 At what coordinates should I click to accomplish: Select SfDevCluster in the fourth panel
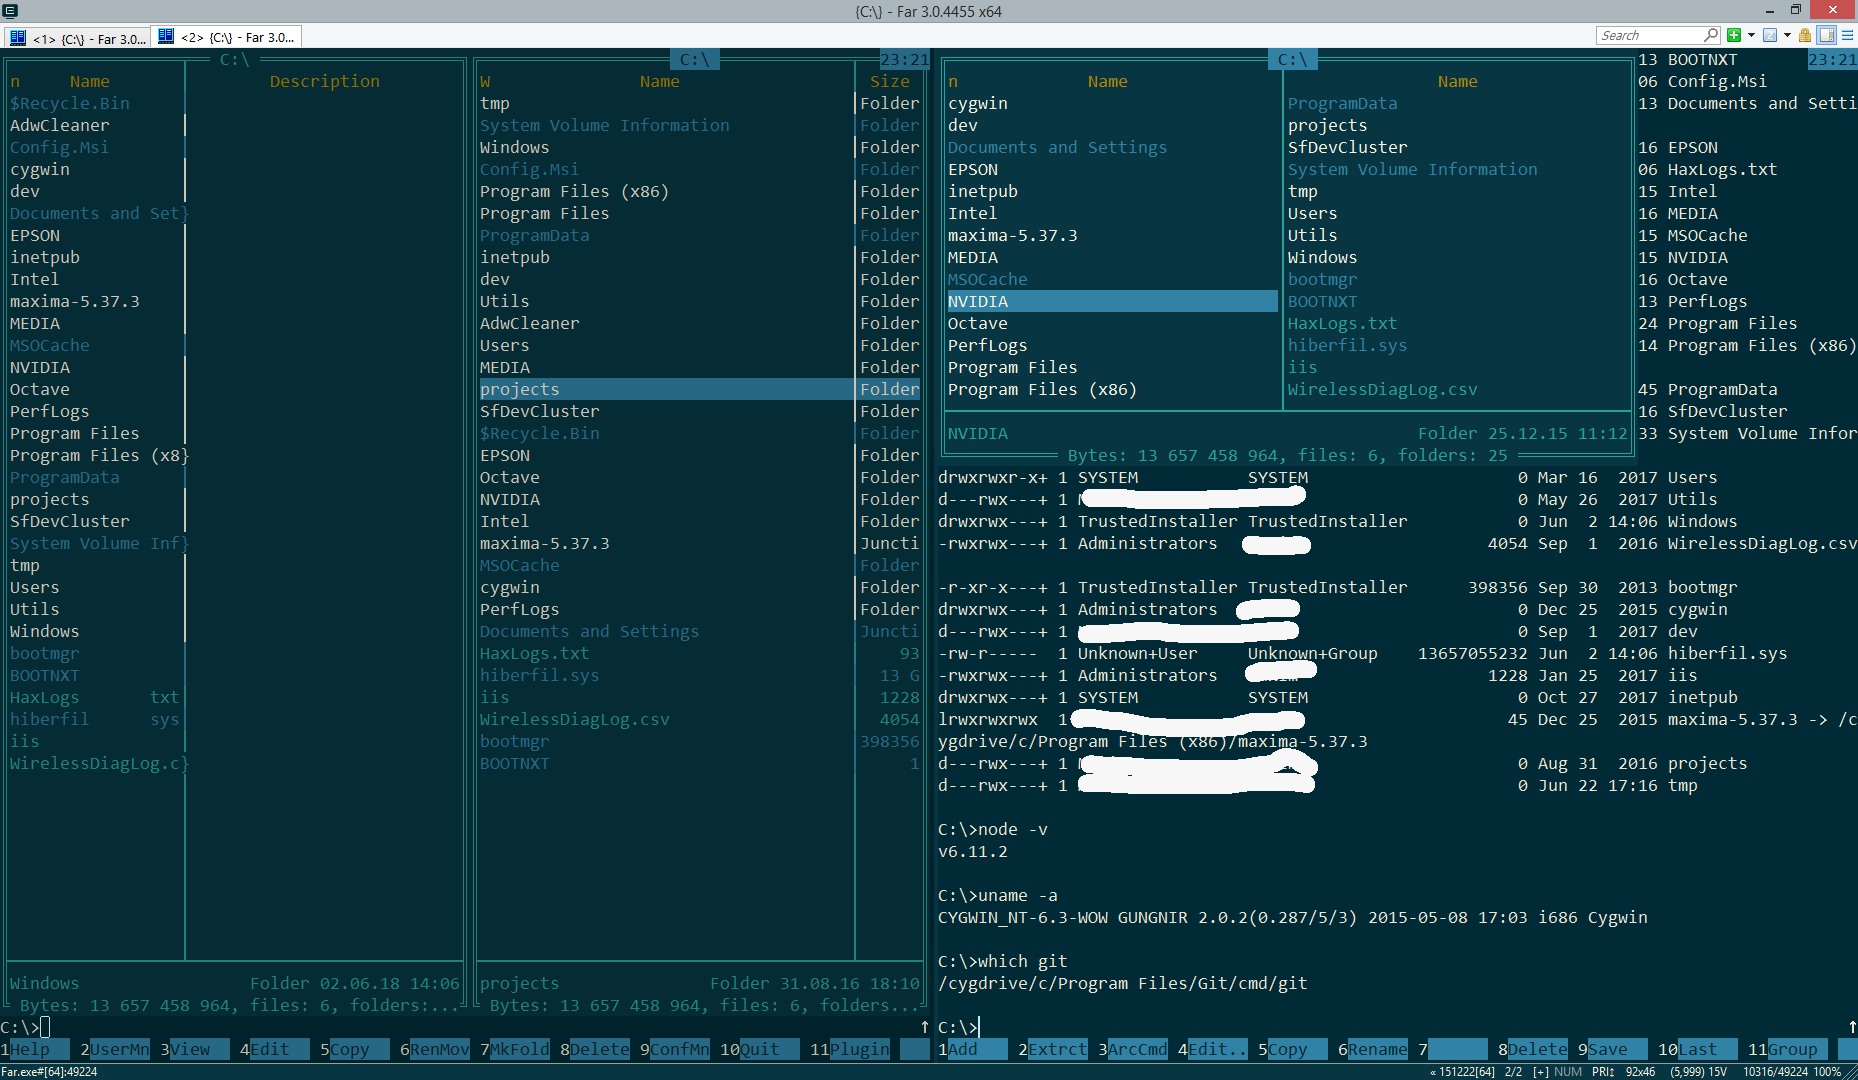1348,147
